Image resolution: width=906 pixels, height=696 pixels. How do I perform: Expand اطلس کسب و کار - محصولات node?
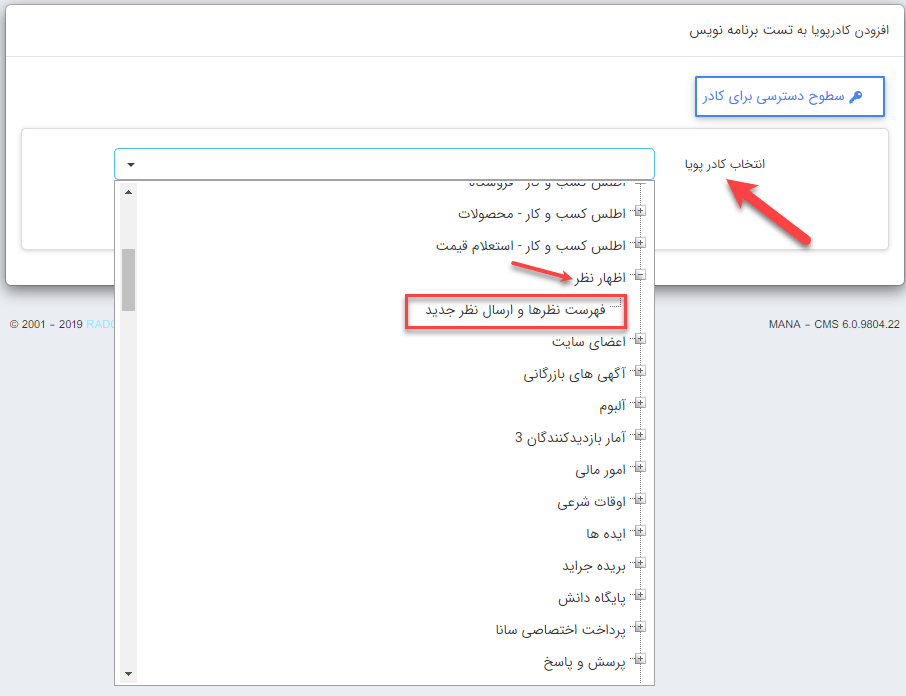640,211
